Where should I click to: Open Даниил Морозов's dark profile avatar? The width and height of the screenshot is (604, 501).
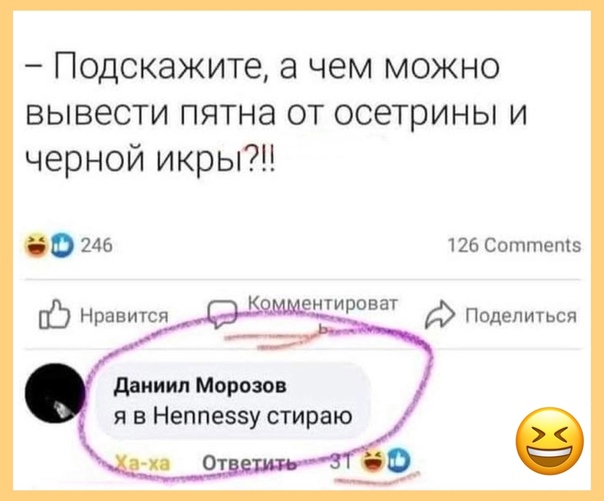tap(55, 392)
